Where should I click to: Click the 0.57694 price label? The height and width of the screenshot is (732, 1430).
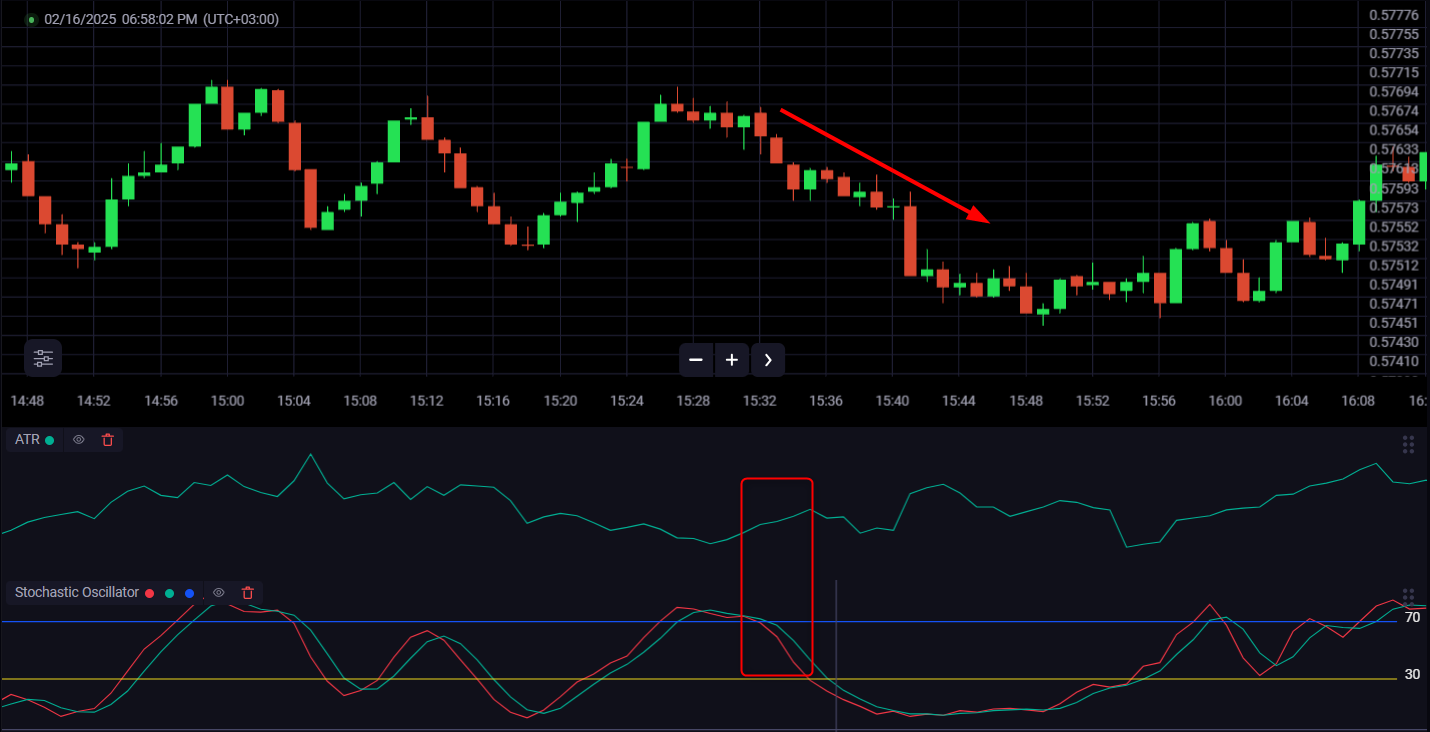(x=1394, y=92)
